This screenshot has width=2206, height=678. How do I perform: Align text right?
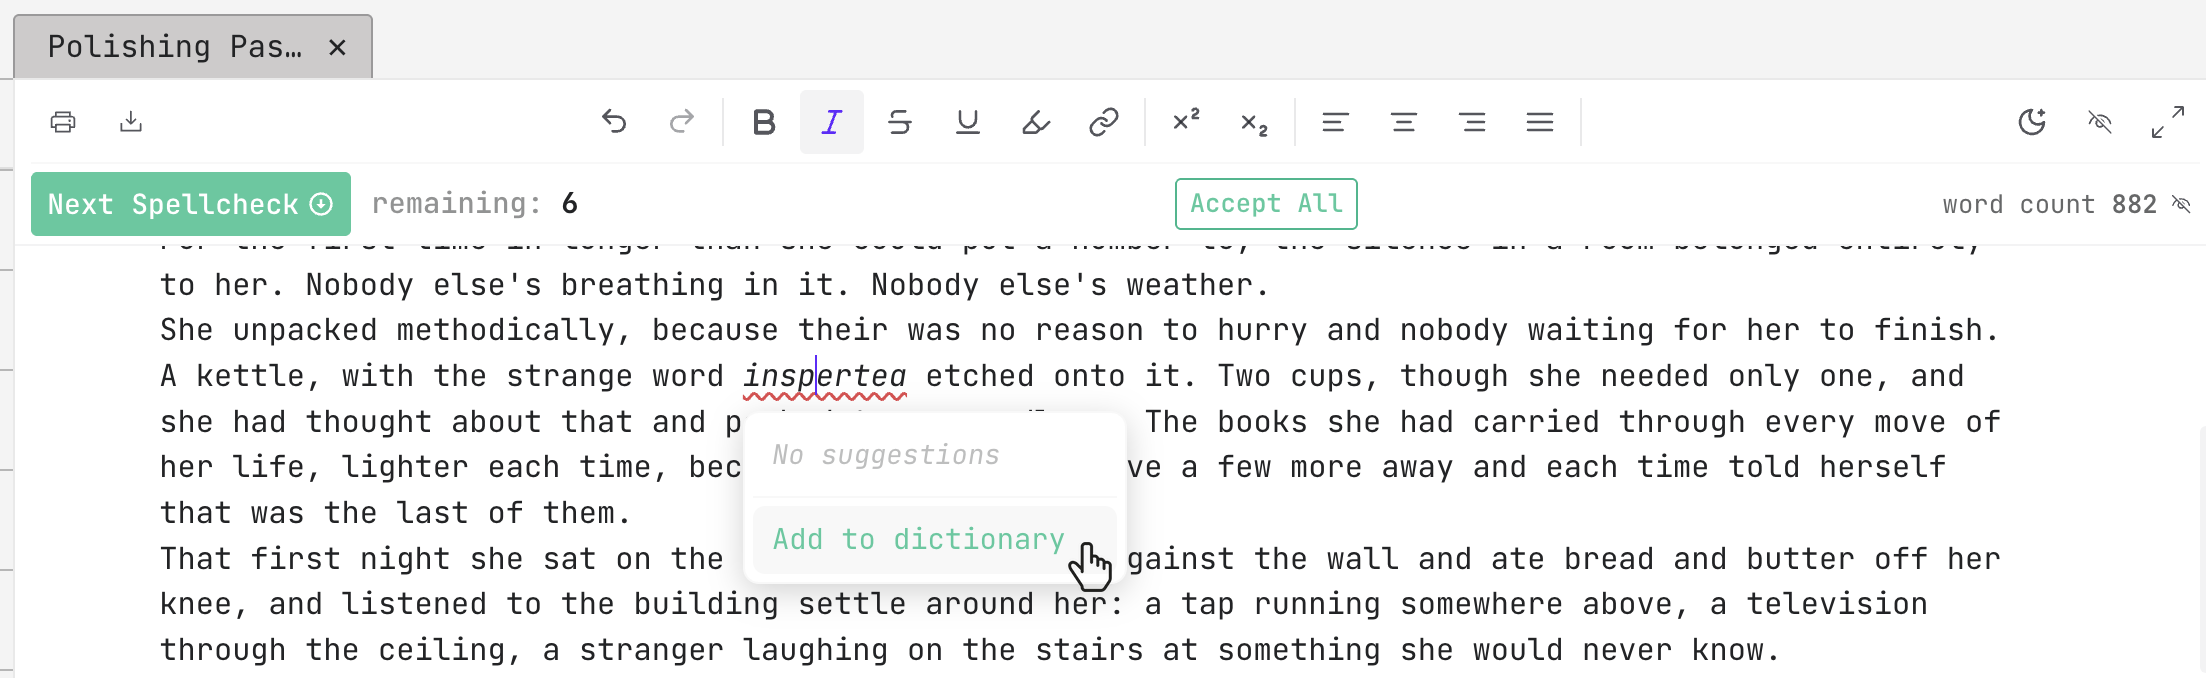click(1472, 122)
